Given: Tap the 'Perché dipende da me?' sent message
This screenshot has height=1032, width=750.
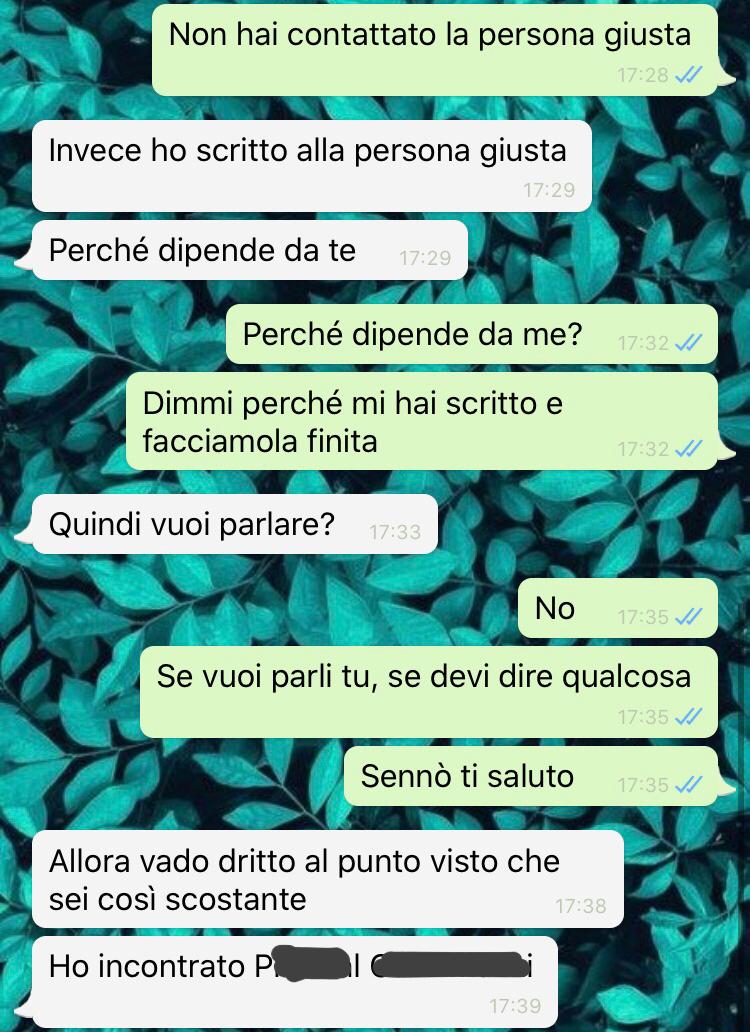Looking at the screenshot, I should (x=472, y=334).
